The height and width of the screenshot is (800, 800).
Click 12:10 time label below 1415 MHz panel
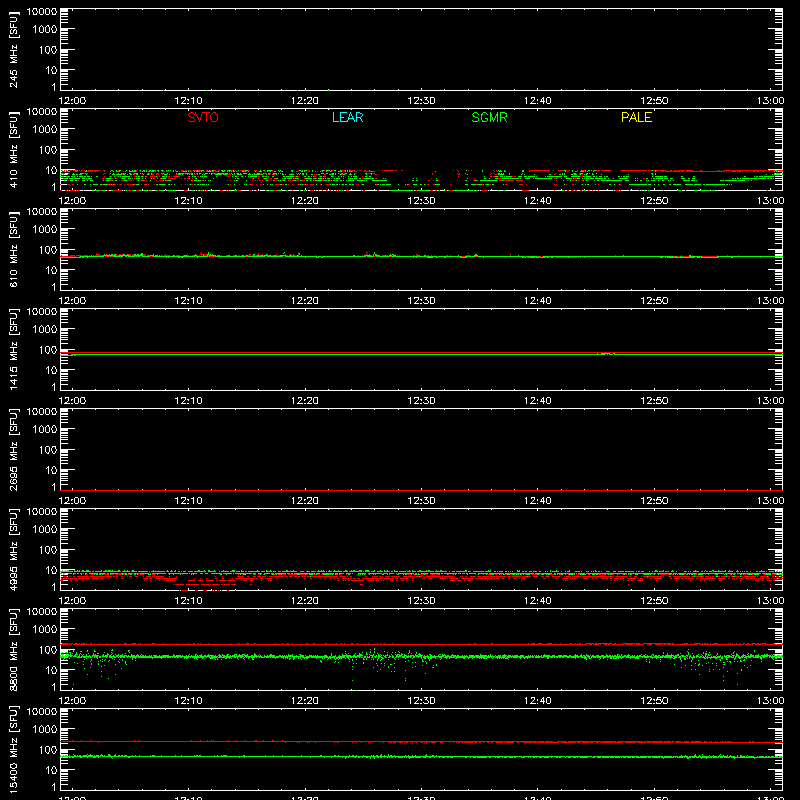(188, 401)
